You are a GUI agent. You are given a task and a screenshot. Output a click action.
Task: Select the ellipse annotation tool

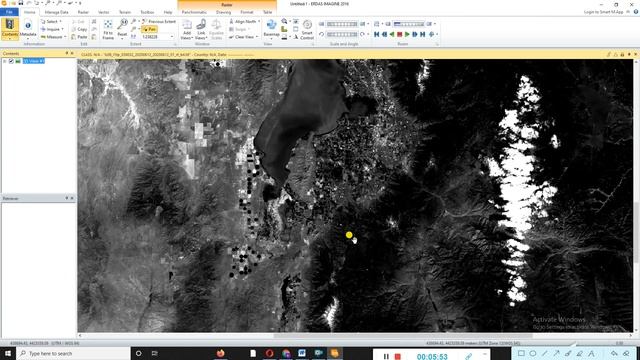[533, 353]
